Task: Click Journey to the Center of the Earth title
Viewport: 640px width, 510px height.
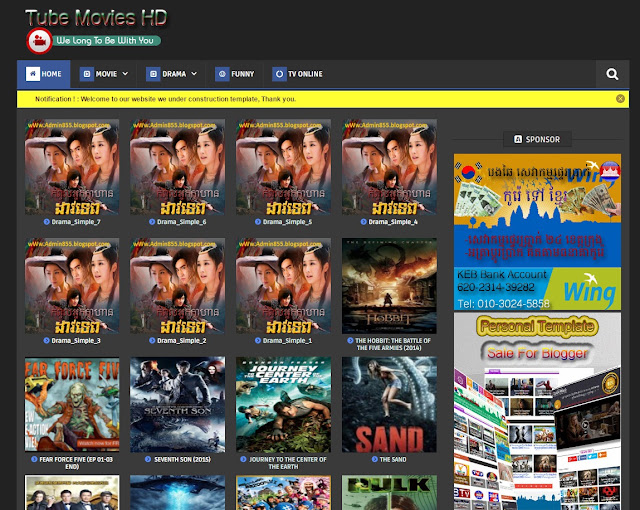Action: pos(288,463)
